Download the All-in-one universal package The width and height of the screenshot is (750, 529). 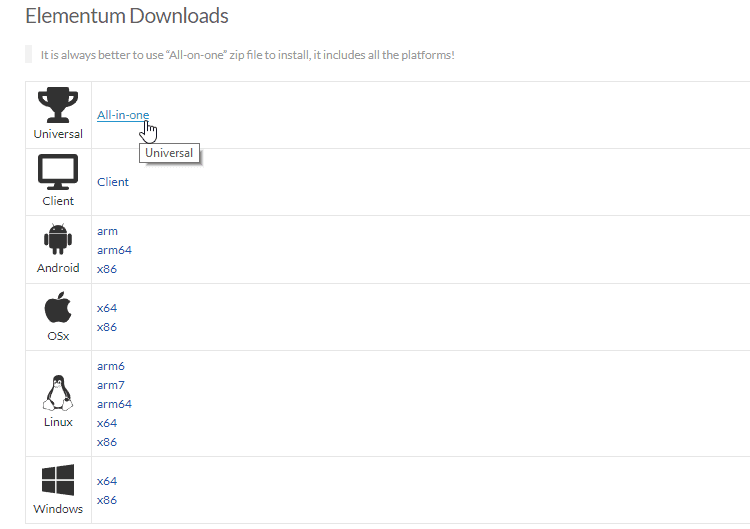pyautogui.click(x=123, y=115)
